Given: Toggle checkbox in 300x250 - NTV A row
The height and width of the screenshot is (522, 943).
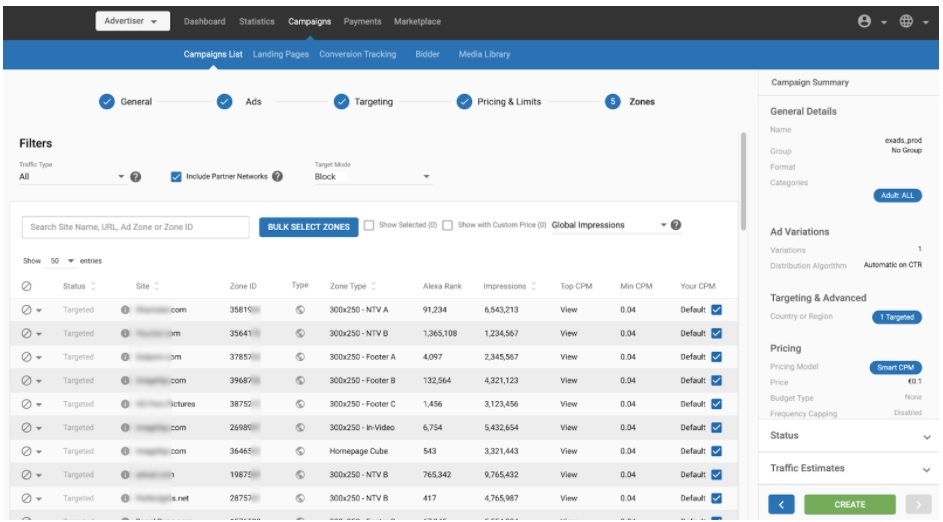Looking at the screenshot, I should tap(716, 310).
